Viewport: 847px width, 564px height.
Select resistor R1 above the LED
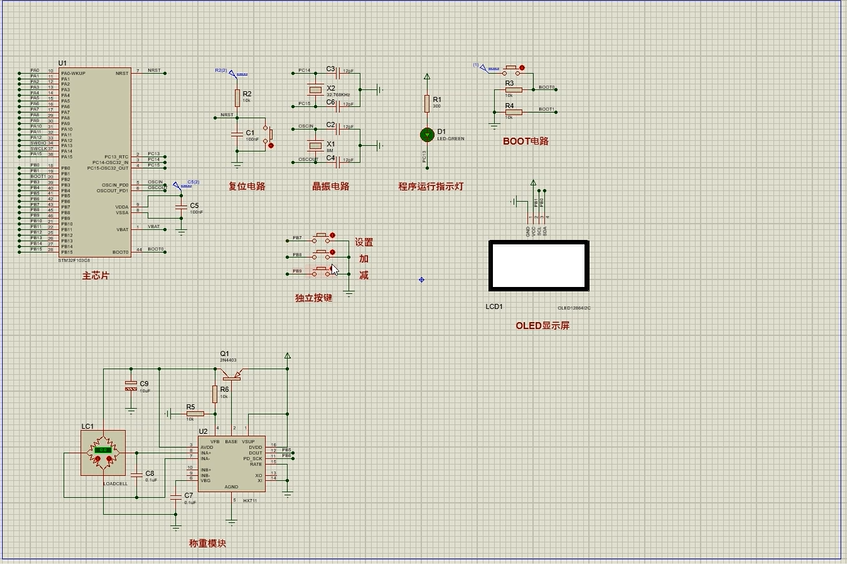427,103
